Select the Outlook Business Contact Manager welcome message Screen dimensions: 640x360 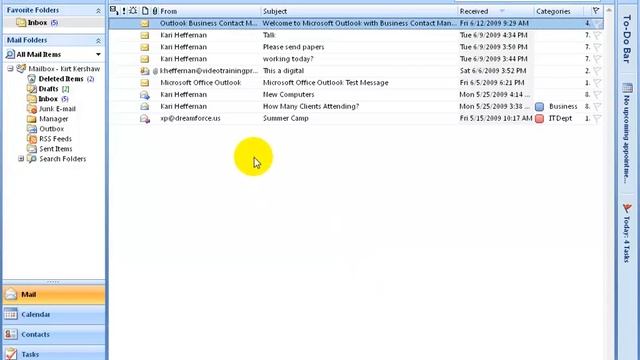pos(356,23)
